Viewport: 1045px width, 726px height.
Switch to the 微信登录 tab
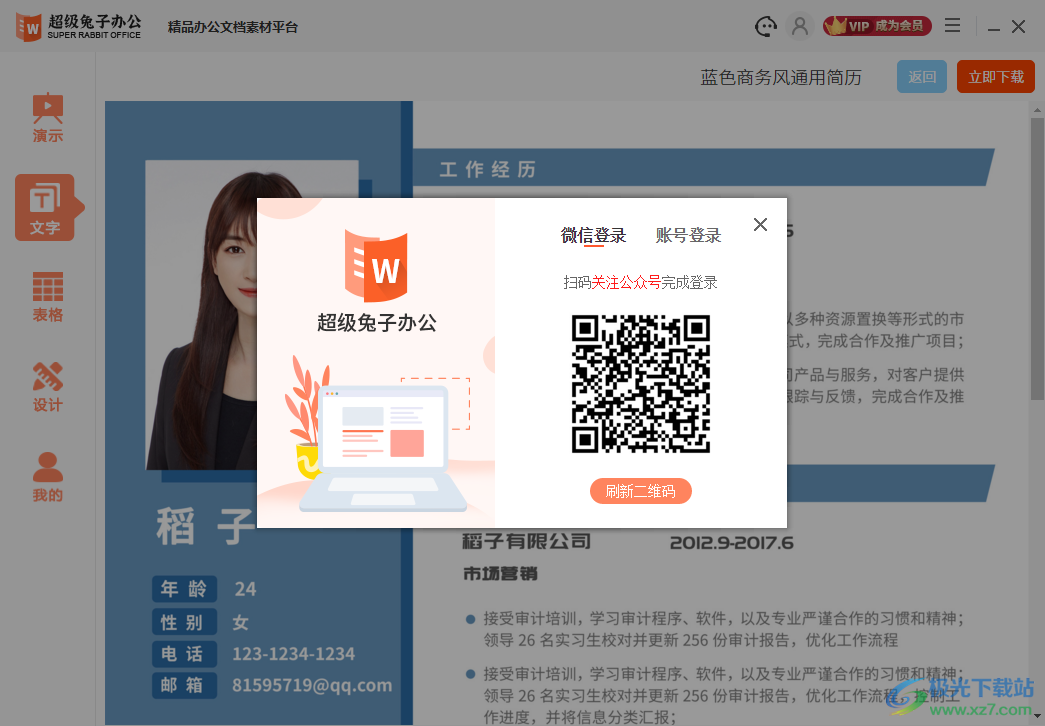pos(593,235)
